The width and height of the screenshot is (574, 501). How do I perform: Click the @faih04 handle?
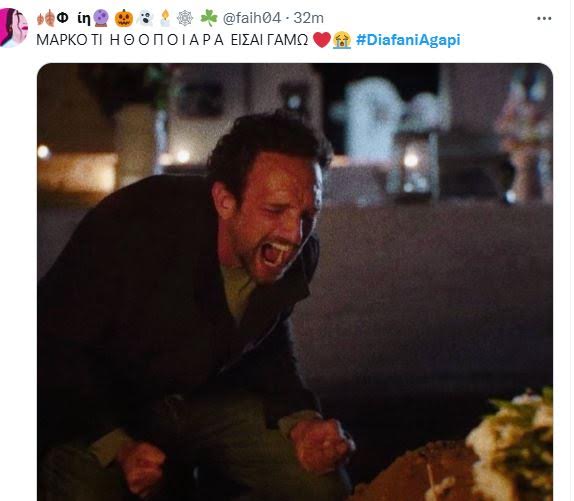click(x=252, y=18)
